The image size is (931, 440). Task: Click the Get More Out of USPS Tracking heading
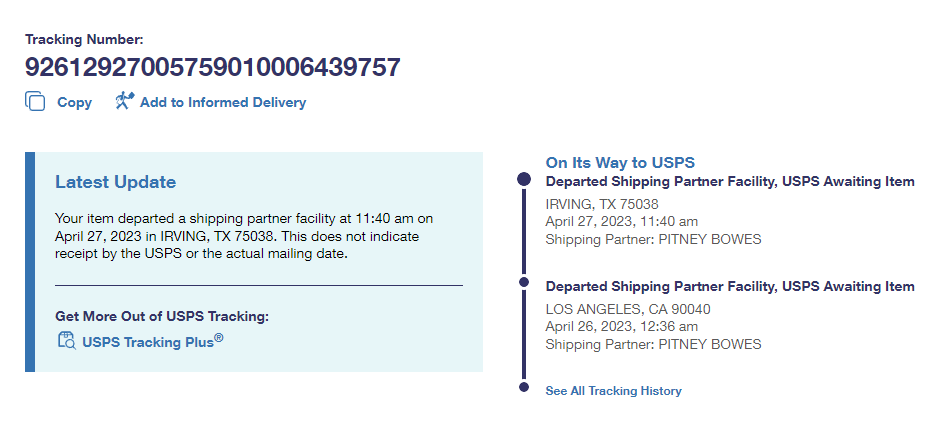click(x=162, y=317)
